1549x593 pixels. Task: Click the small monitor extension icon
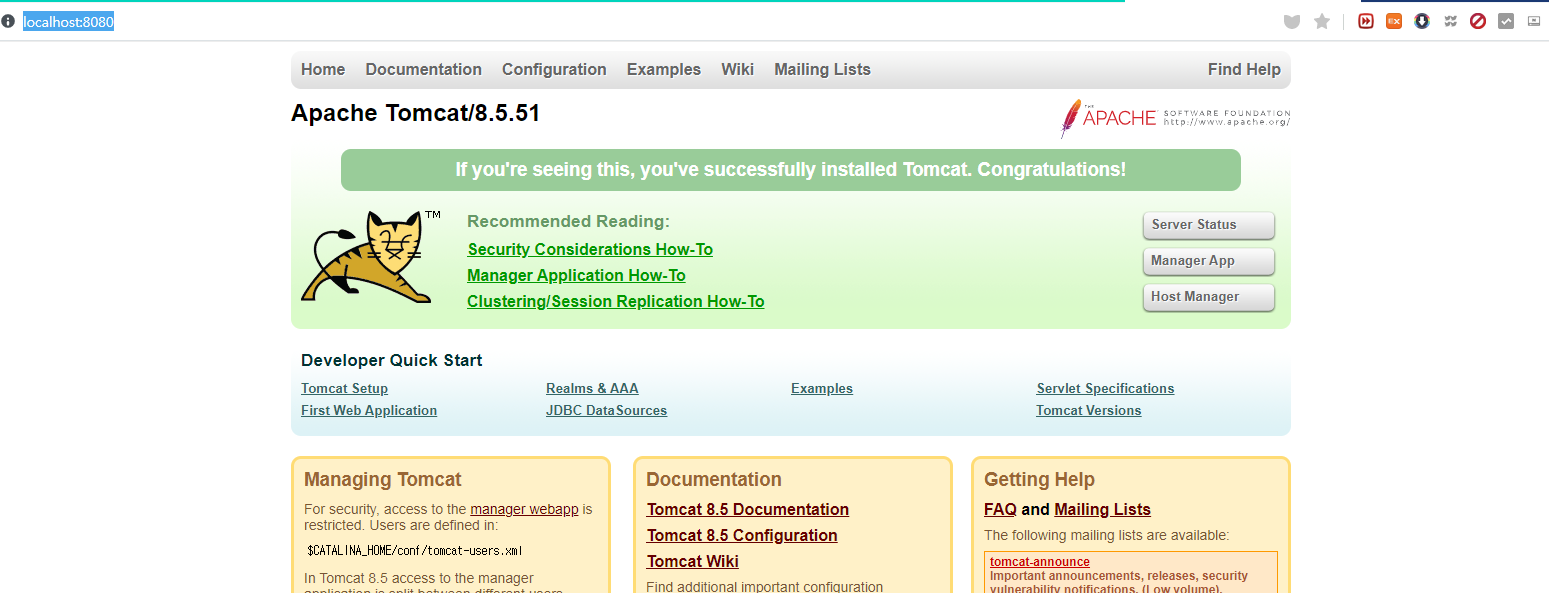[1534, 21]
